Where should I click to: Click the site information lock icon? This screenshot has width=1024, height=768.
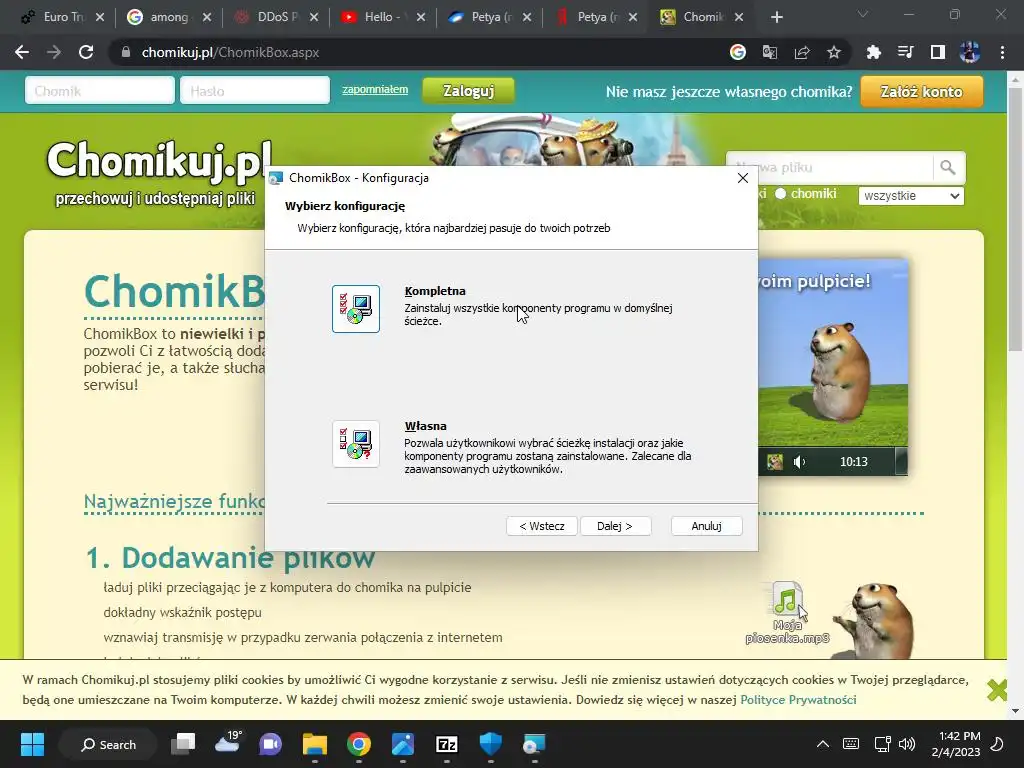point(125,52)
